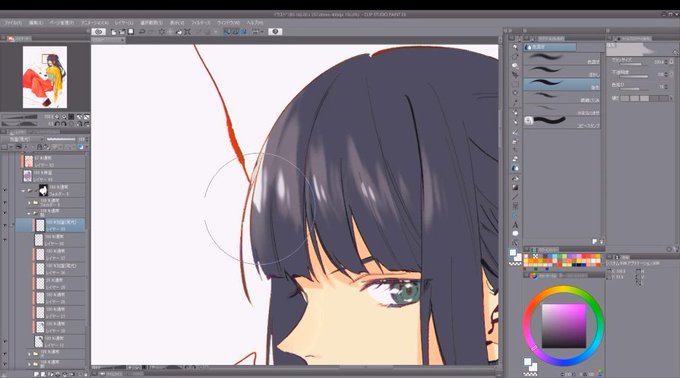The width and height of the screenshot is (680, 378).
Task: Choose the 繊維にじみ sub tool
Action: tap(562, 97)
